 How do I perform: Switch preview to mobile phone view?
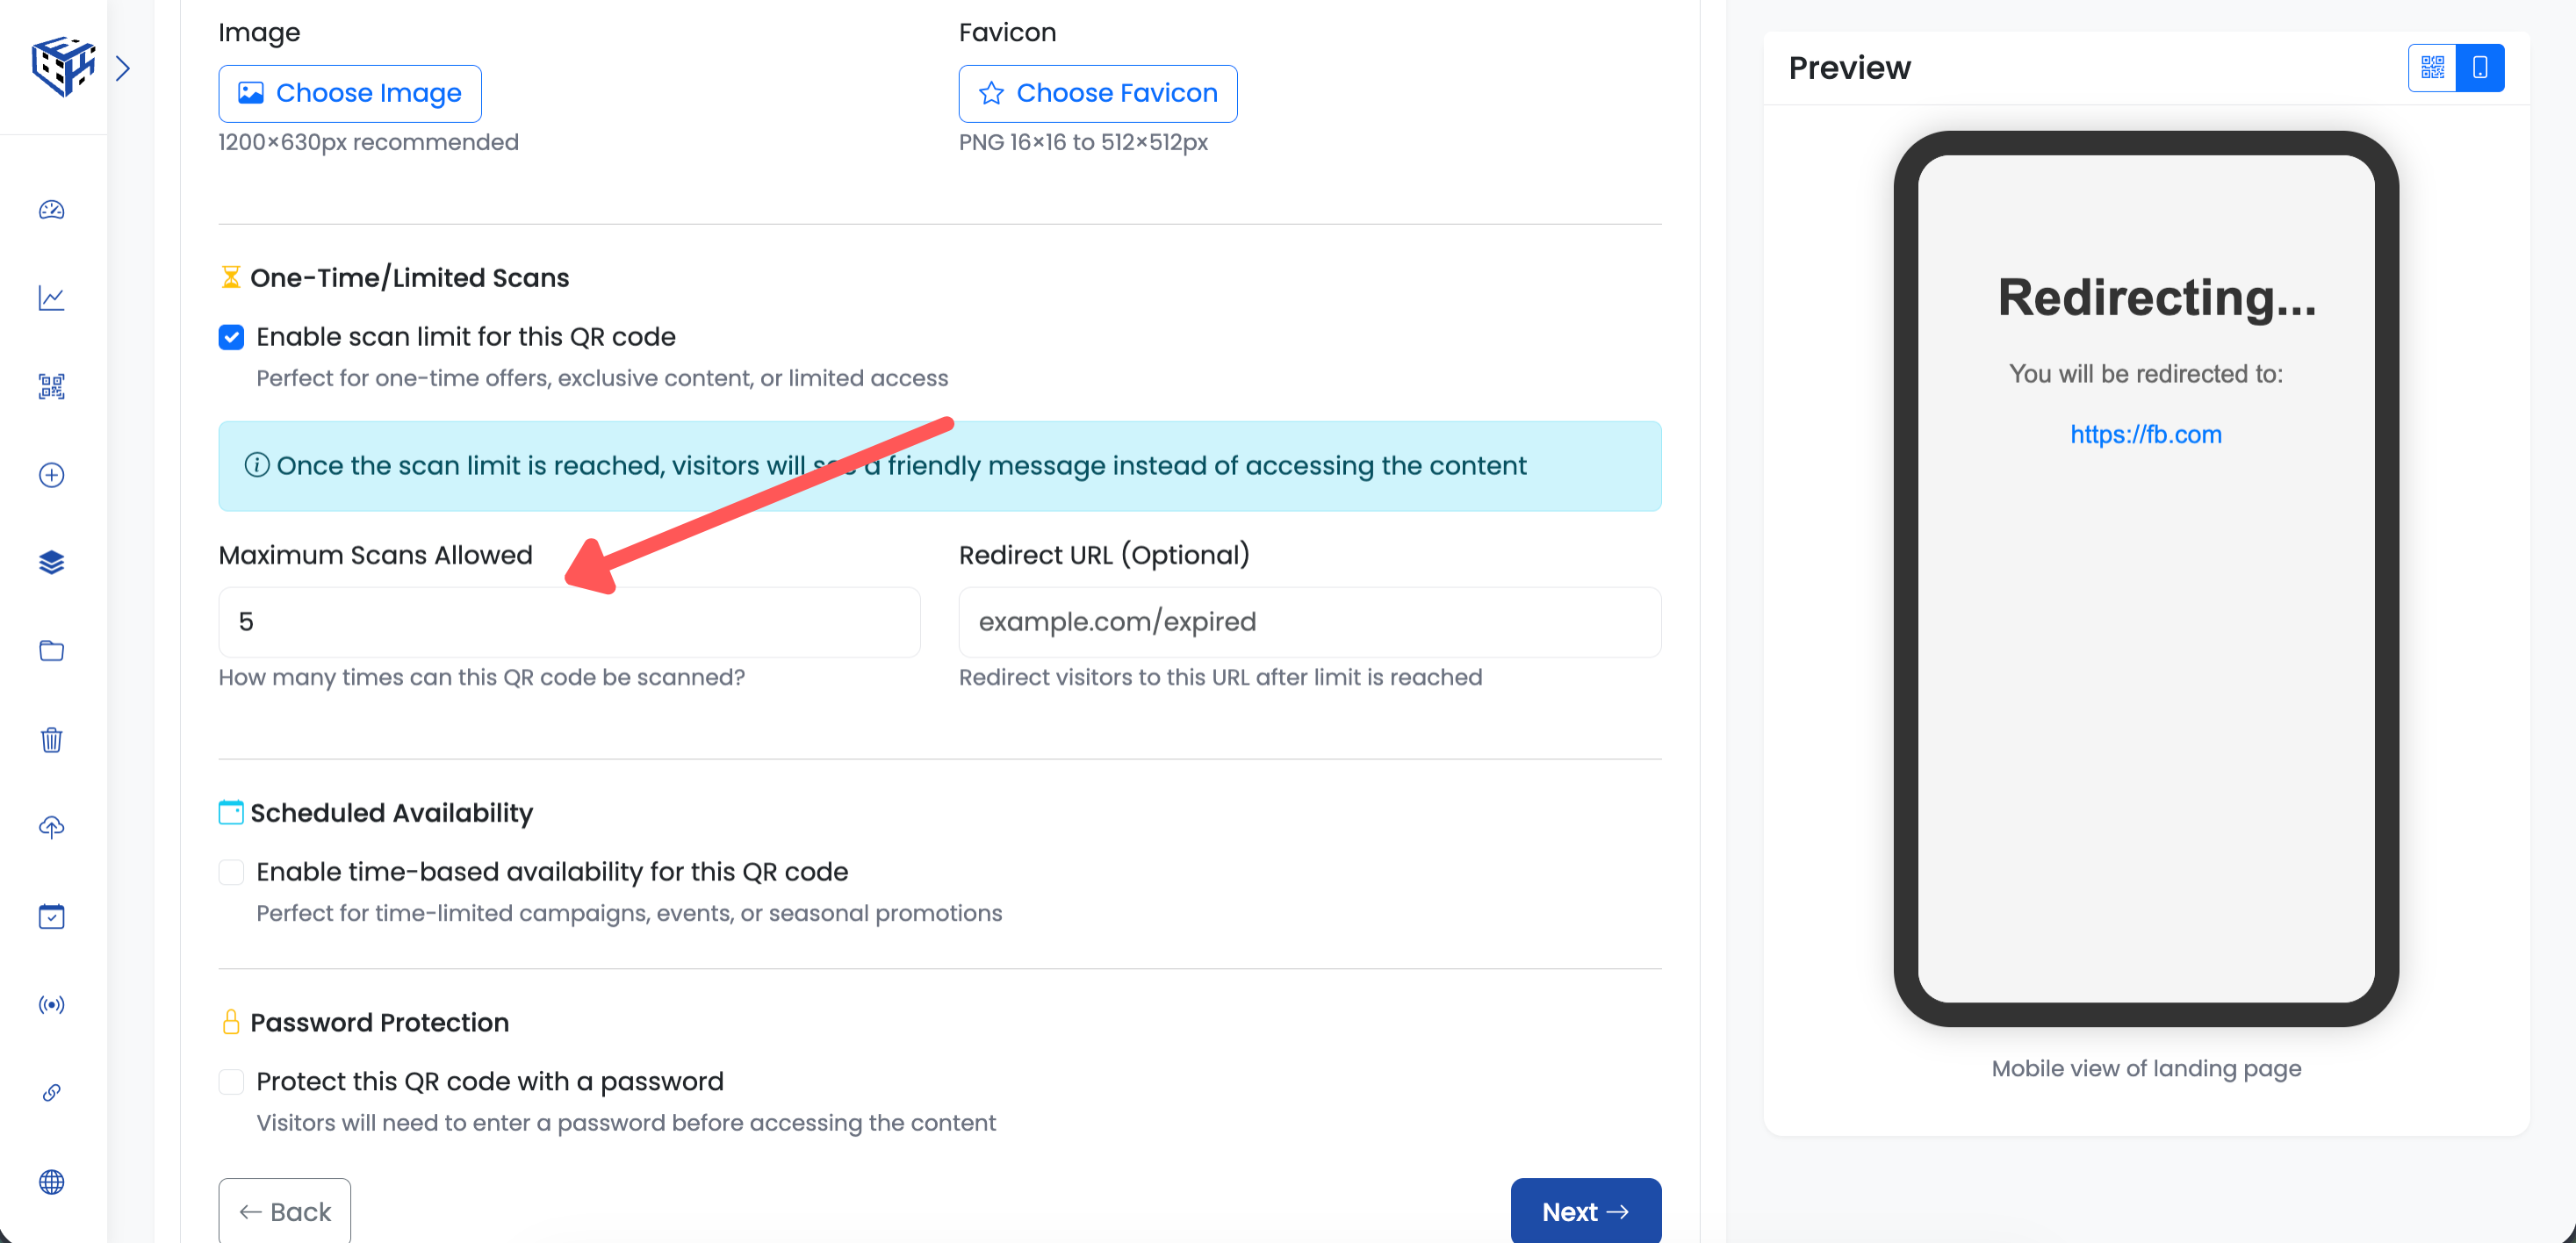click(x=2480, y=68)
